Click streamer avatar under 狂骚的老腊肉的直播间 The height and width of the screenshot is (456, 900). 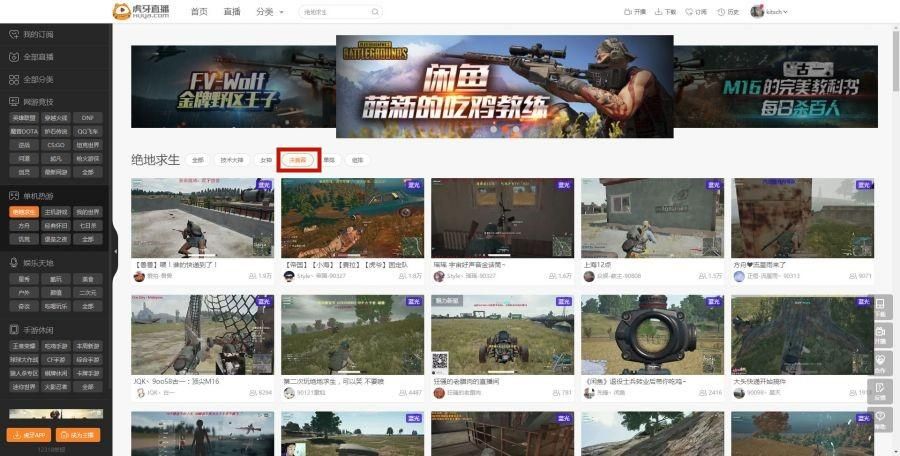[439, 393]
